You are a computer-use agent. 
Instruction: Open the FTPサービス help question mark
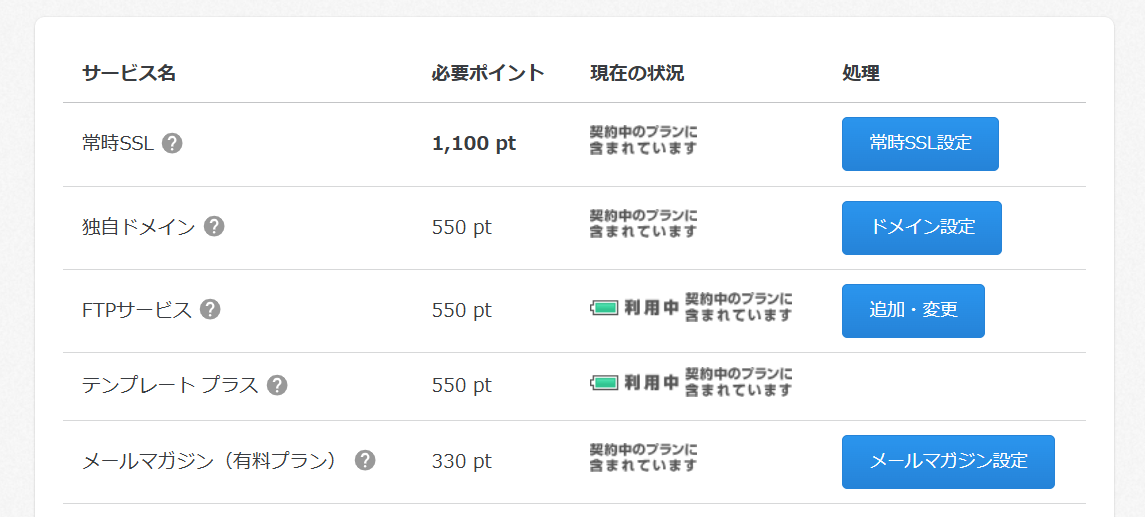tap(210, 309)
